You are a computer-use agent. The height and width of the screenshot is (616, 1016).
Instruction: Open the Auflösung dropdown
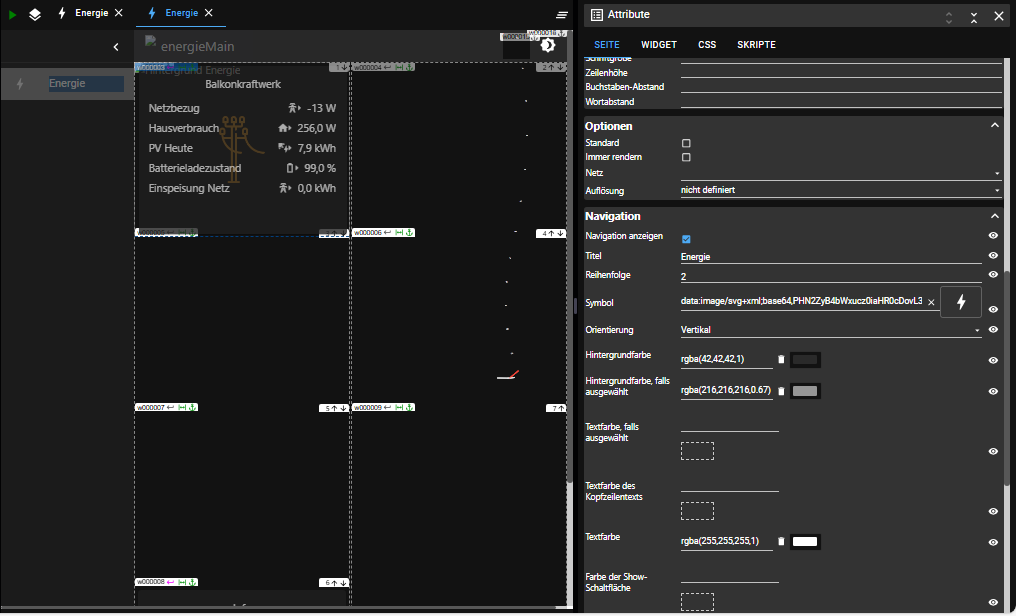click(x=840, y=189)
